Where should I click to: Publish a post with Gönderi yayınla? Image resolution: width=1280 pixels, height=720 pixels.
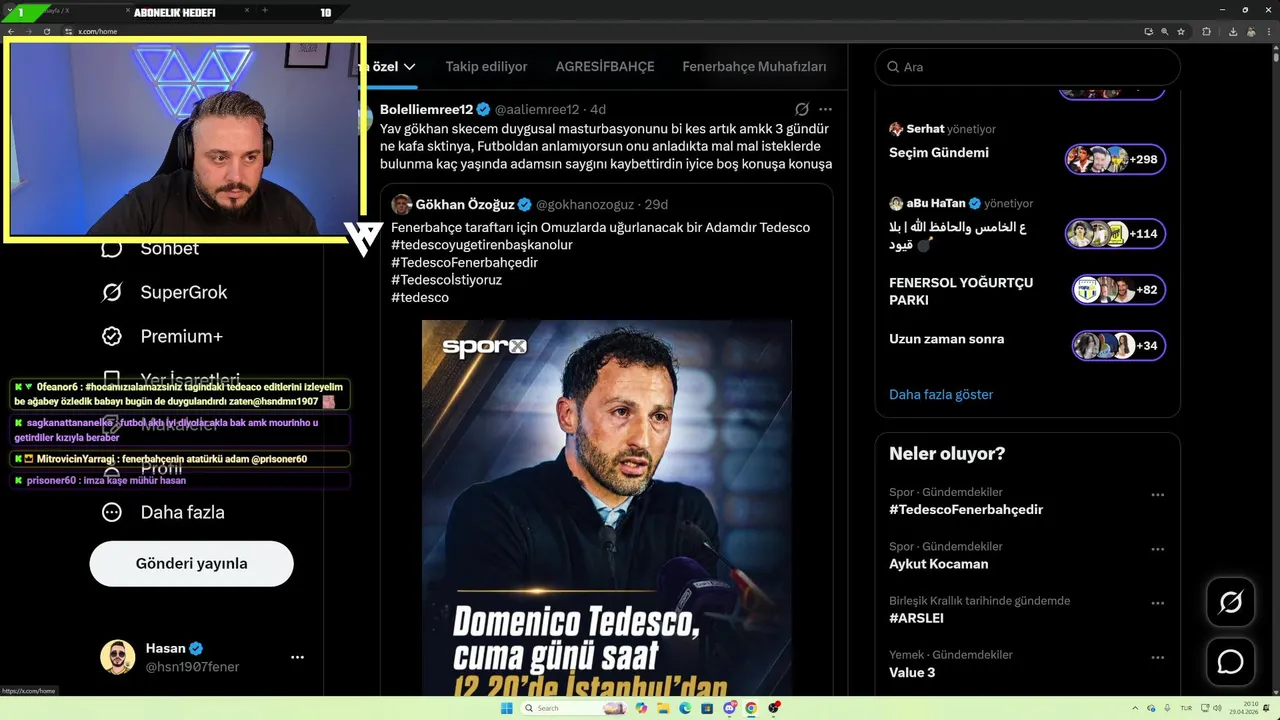tap(192, 564)
